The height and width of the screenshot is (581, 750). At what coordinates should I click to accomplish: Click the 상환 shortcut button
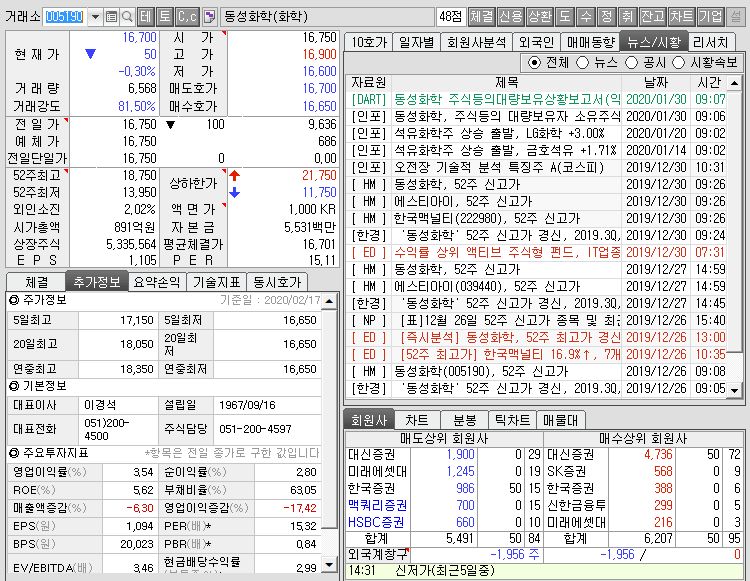tap(540, 17)
